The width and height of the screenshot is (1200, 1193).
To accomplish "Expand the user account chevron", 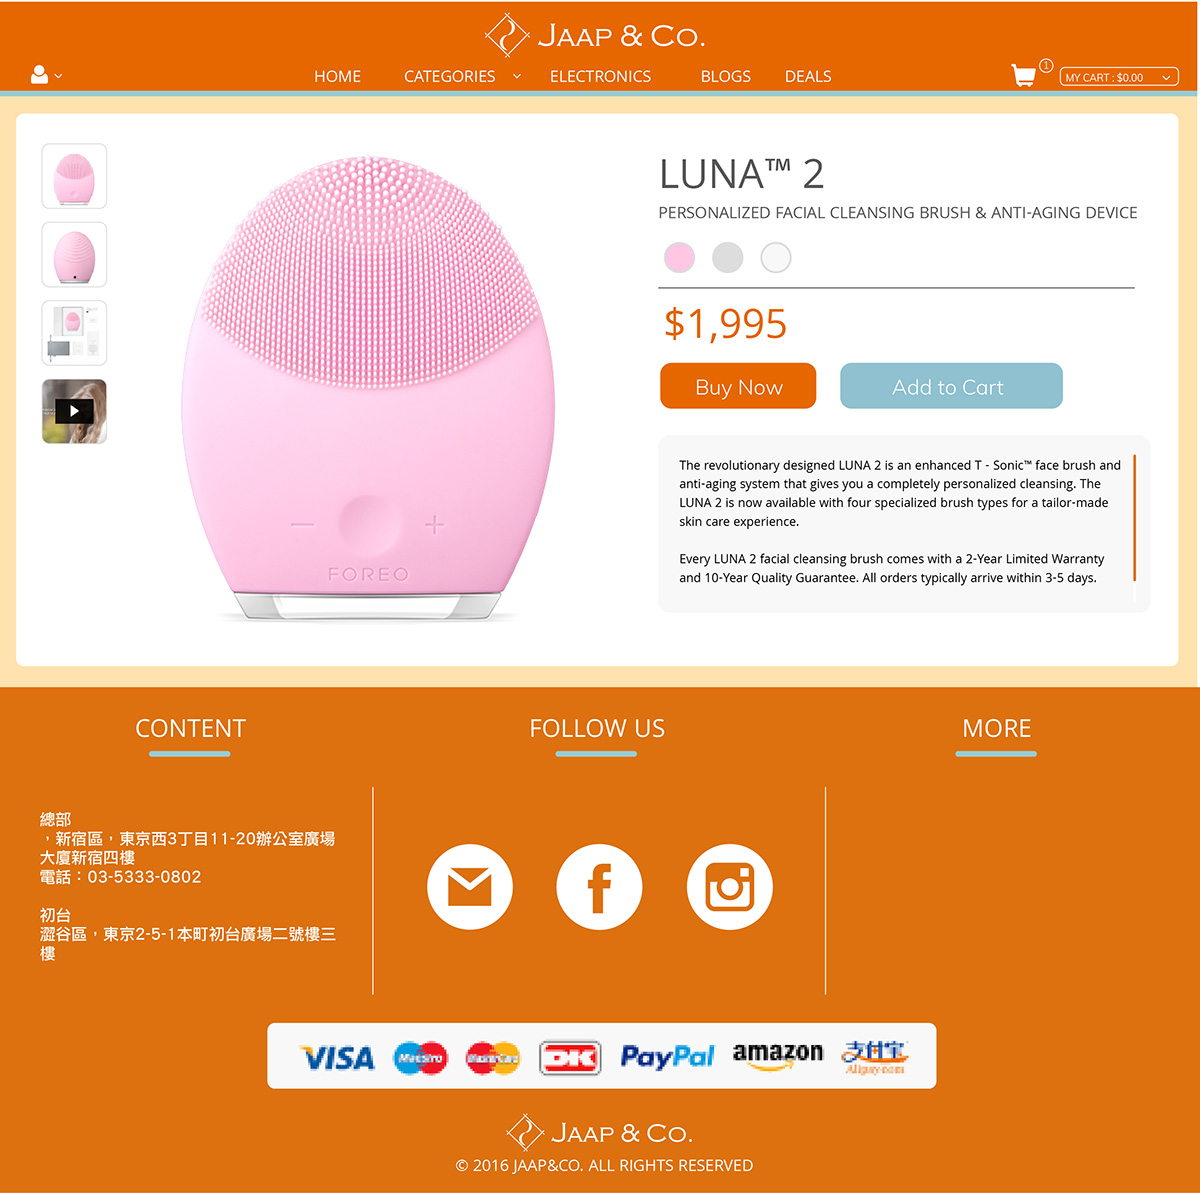I will (58, 76).
